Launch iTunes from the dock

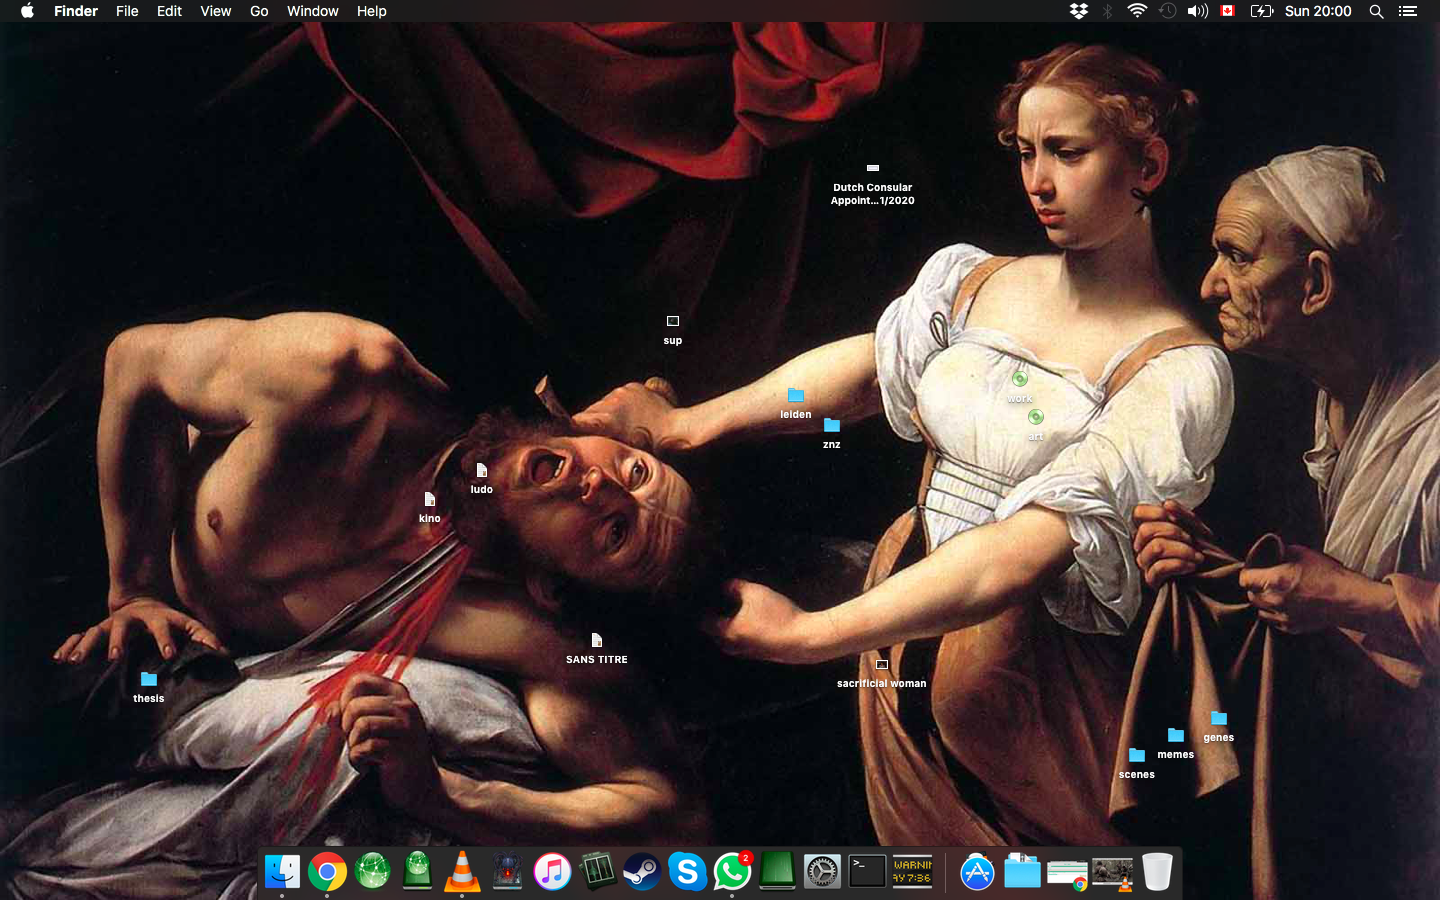pos(552,872)
